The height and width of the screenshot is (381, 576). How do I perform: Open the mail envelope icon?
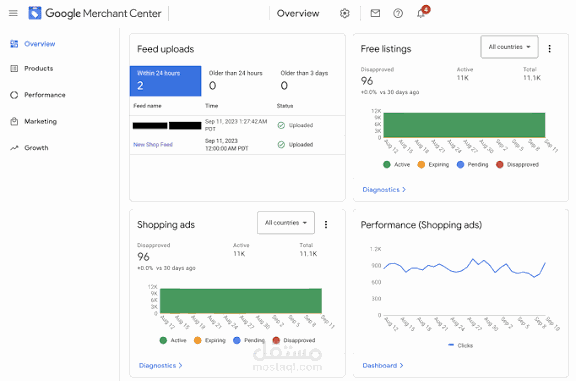point(375,13)
